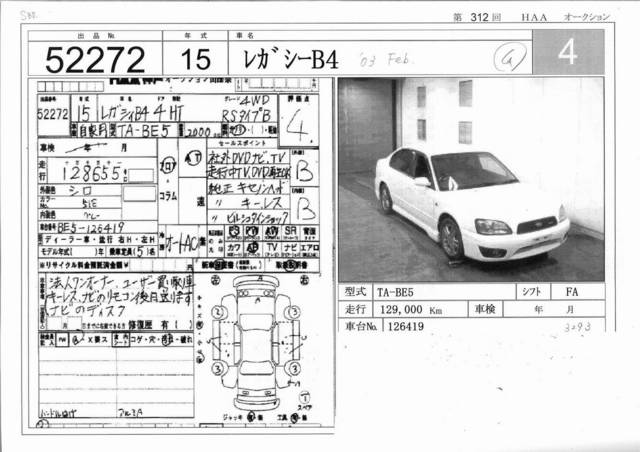Image resolution: width=640 pixels, height=452 pixels.
Task: Click the ナビ equipment box
Action: (x=290, y=248)
